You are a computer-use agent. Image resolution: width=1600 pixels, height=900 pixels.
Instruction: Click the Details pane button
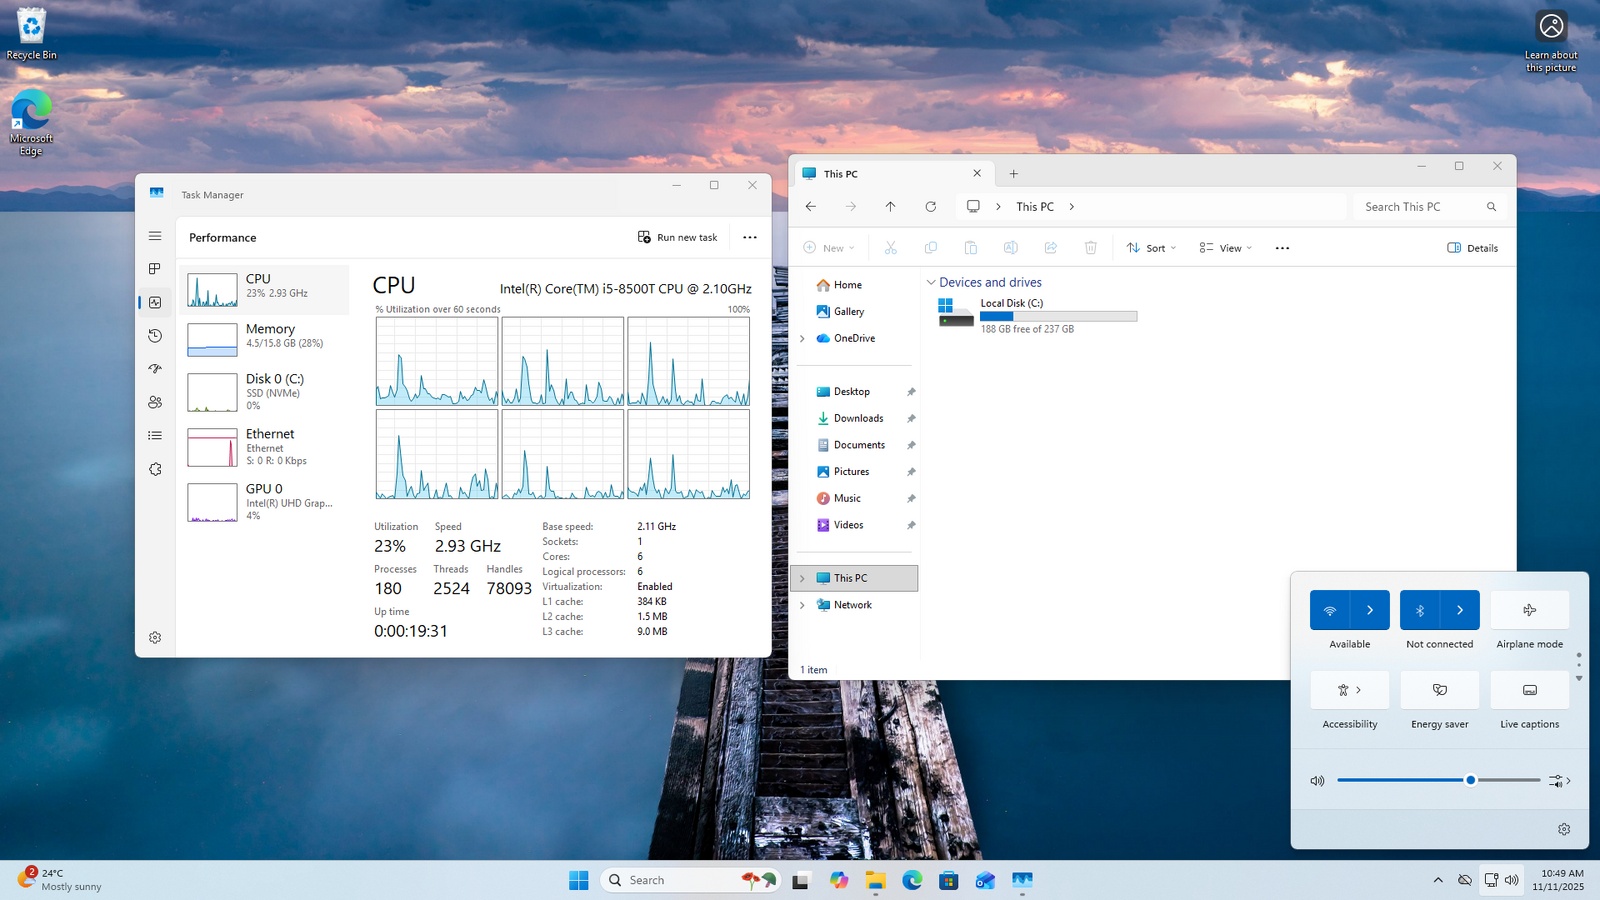pyautogui.click(x=1472, y=248)
